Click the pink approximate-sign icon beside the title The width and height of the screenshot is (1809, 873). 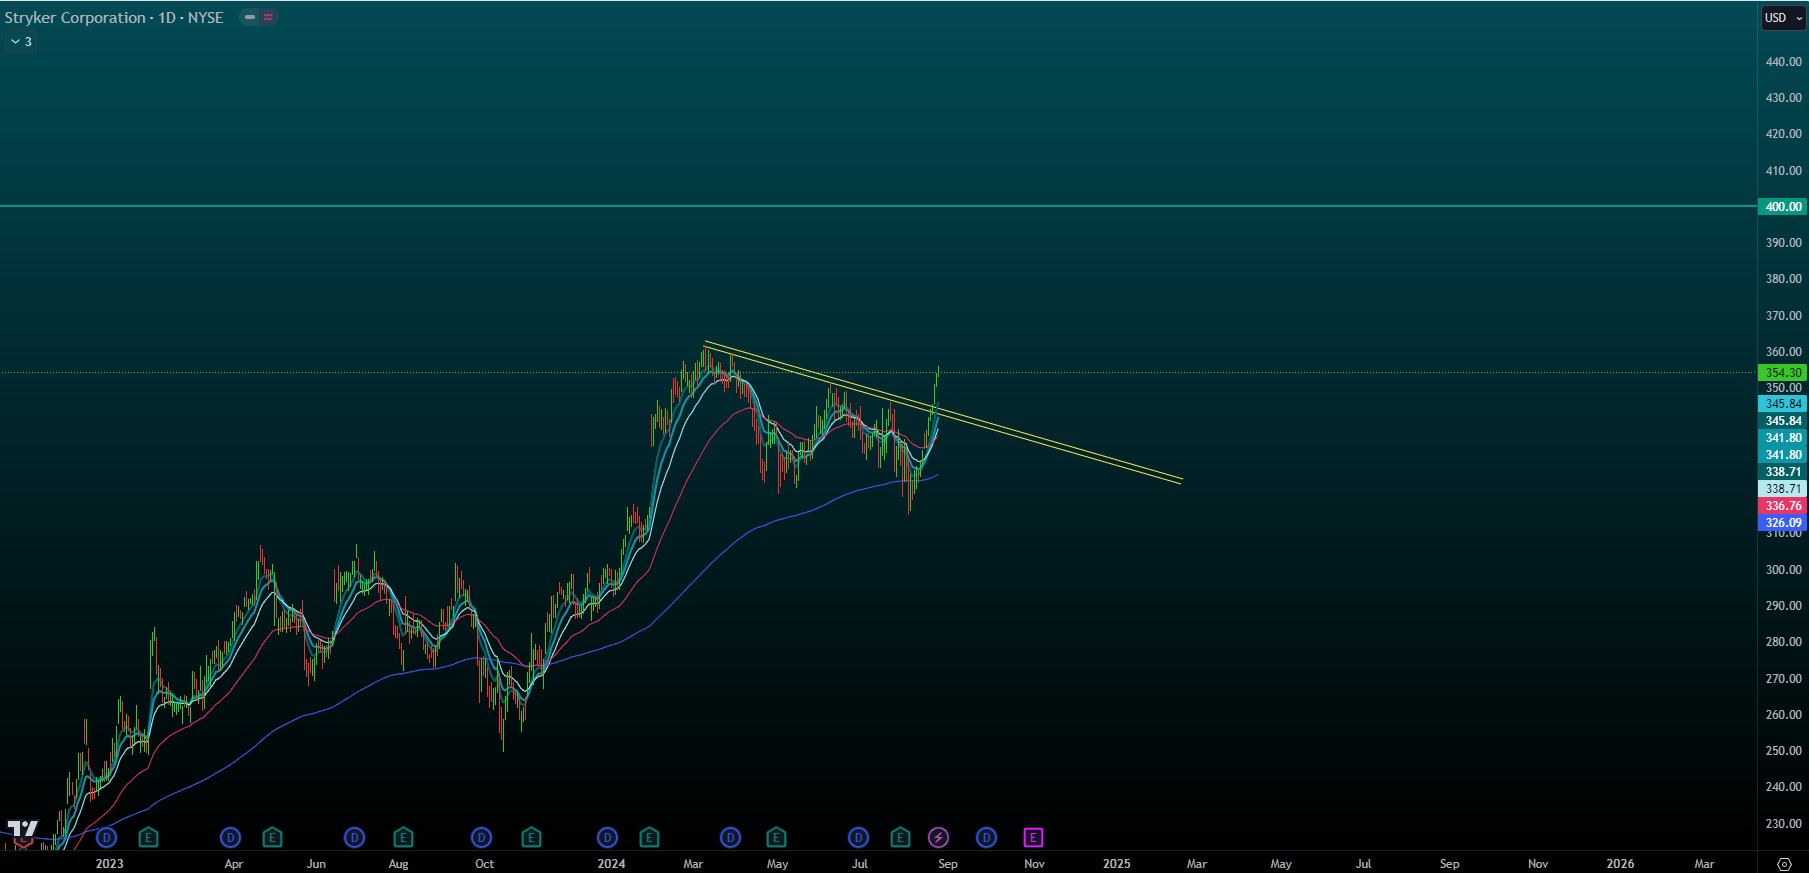(268, 17)
